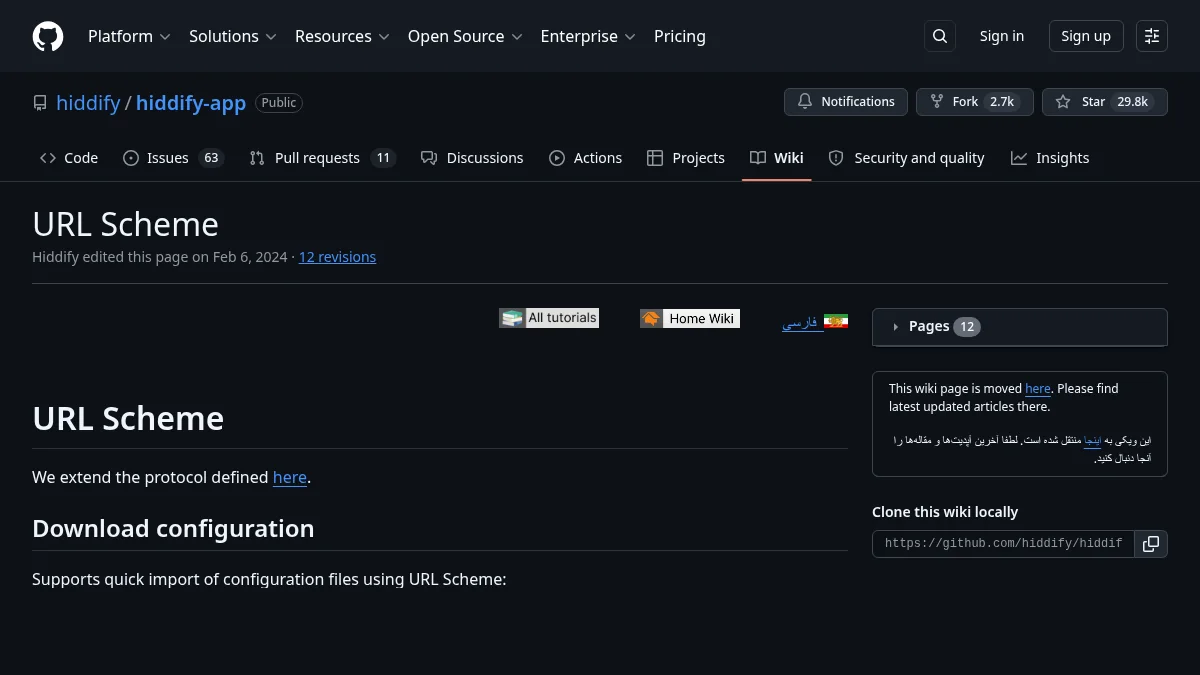Screen dimensions: 1200x675
Task: Click the Sign in link
Action: coord(1002,36)
